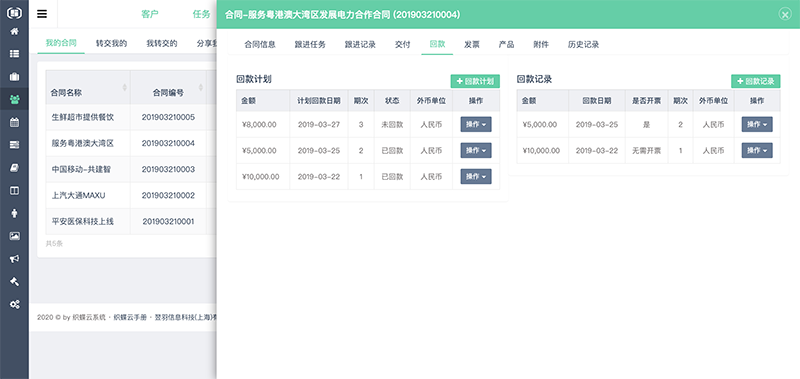Select the green users icon in the sidebar
Image resolution: width=800 pixels, height=379 pixels.
click(x=14, y=99)
